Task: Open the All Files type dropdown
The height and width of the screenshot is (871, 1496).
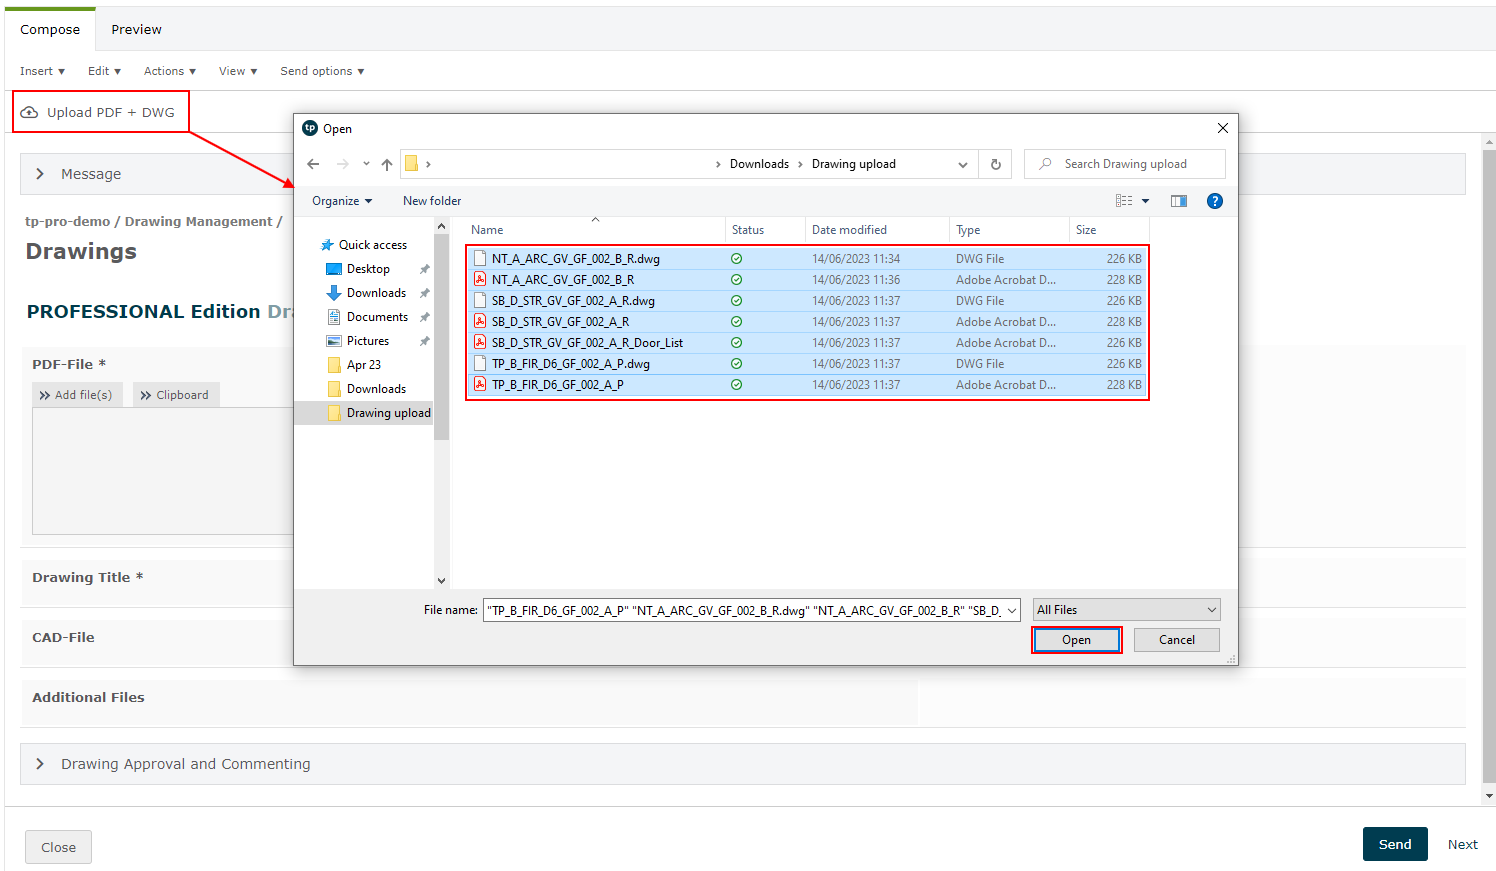Action: click(1126, 610)
